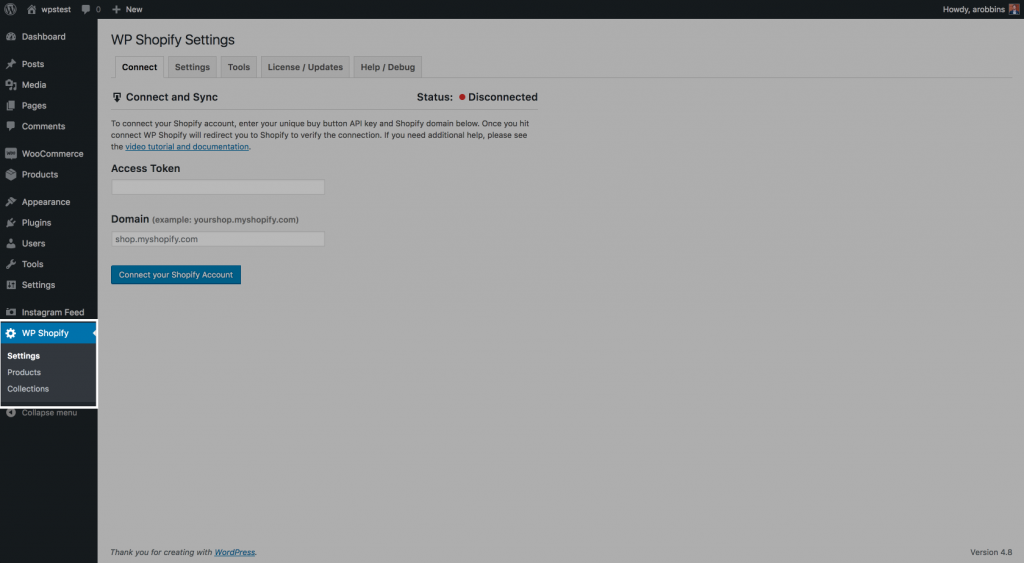This screenshot has height=563, width=1024.
Task: Open video tutorial and documentation link
Action: coord(187,147)
